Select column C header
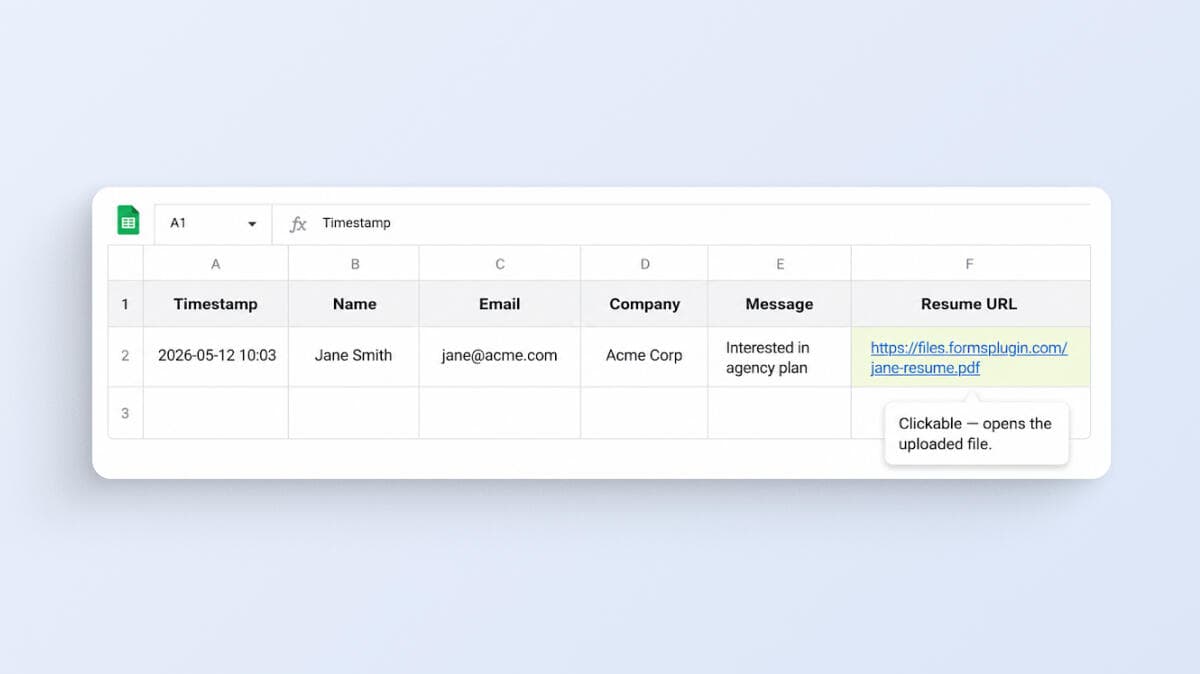The width and height of the screenshot is (1200, 674). [x=500, y=264]
